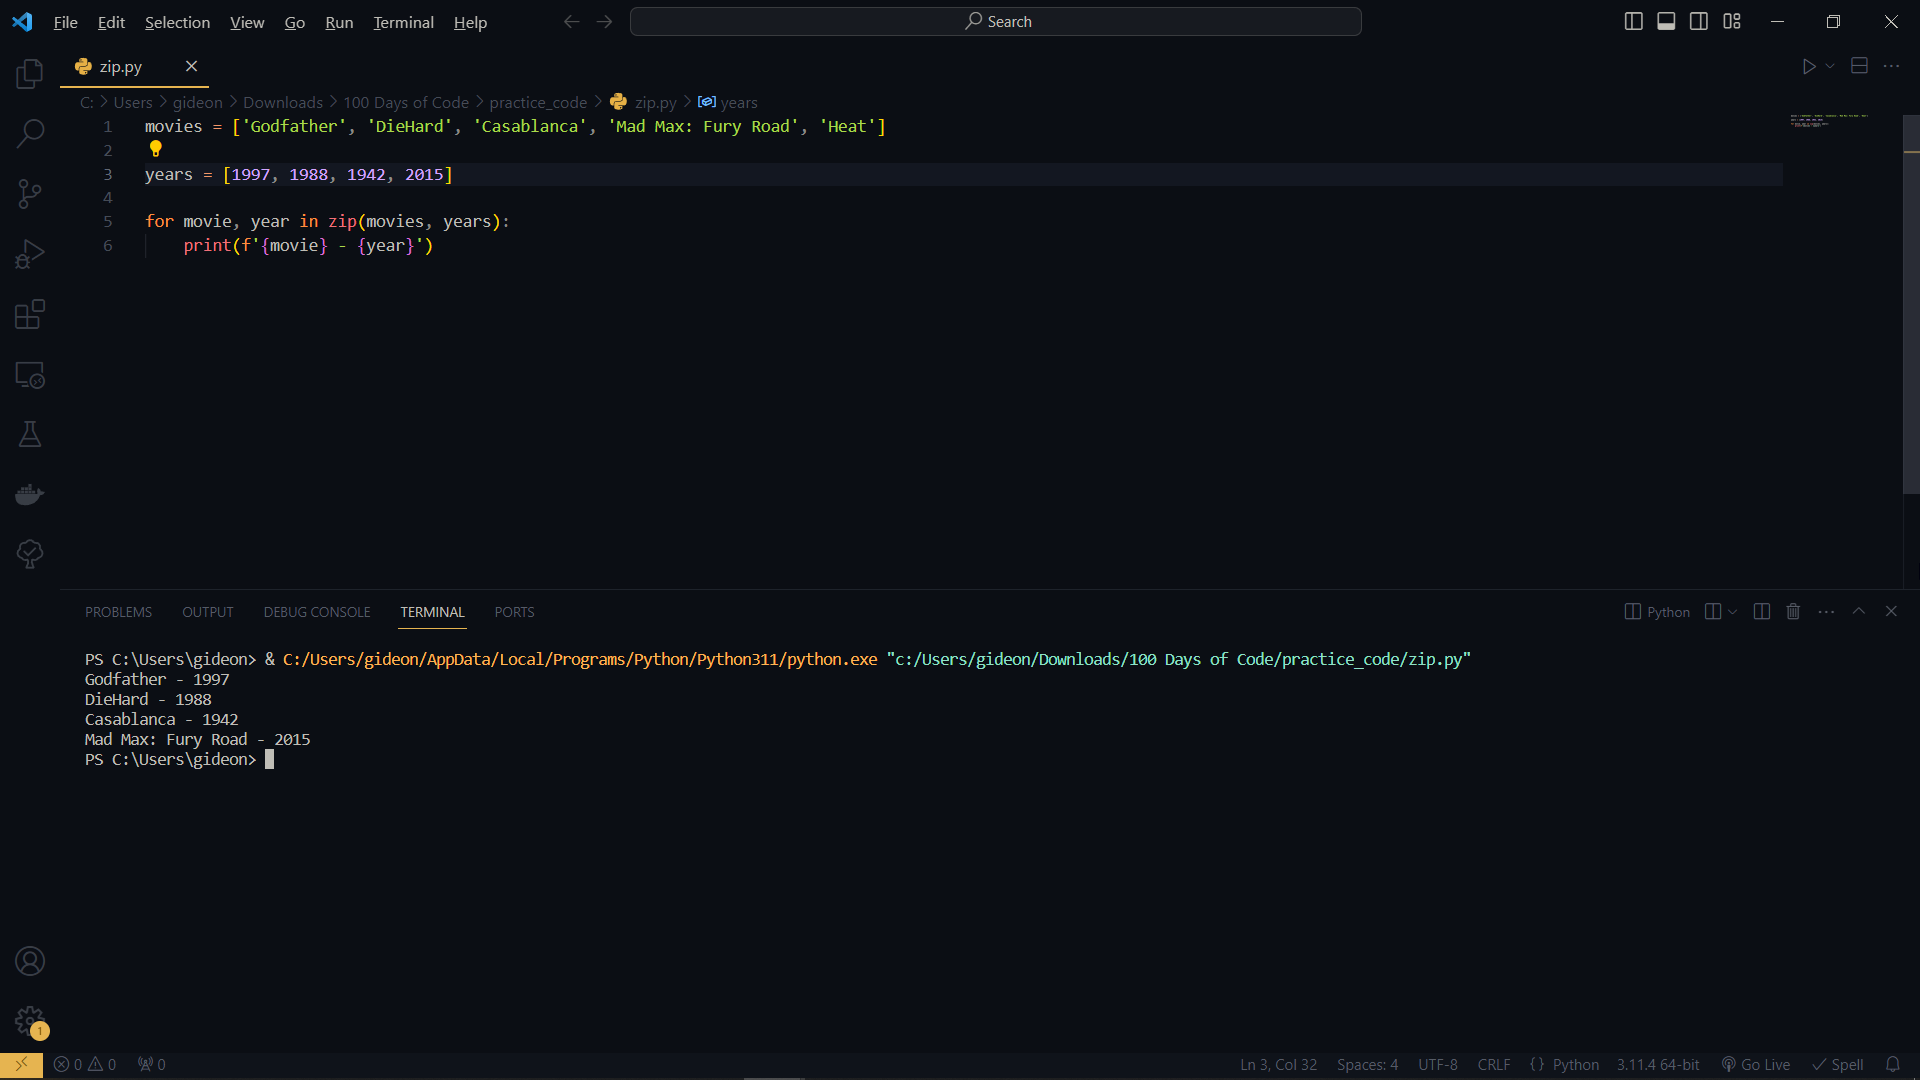The width and height of the screenshot is (1920, 1080).
Task: Open the Edit menu
Action: click(111, 22)
